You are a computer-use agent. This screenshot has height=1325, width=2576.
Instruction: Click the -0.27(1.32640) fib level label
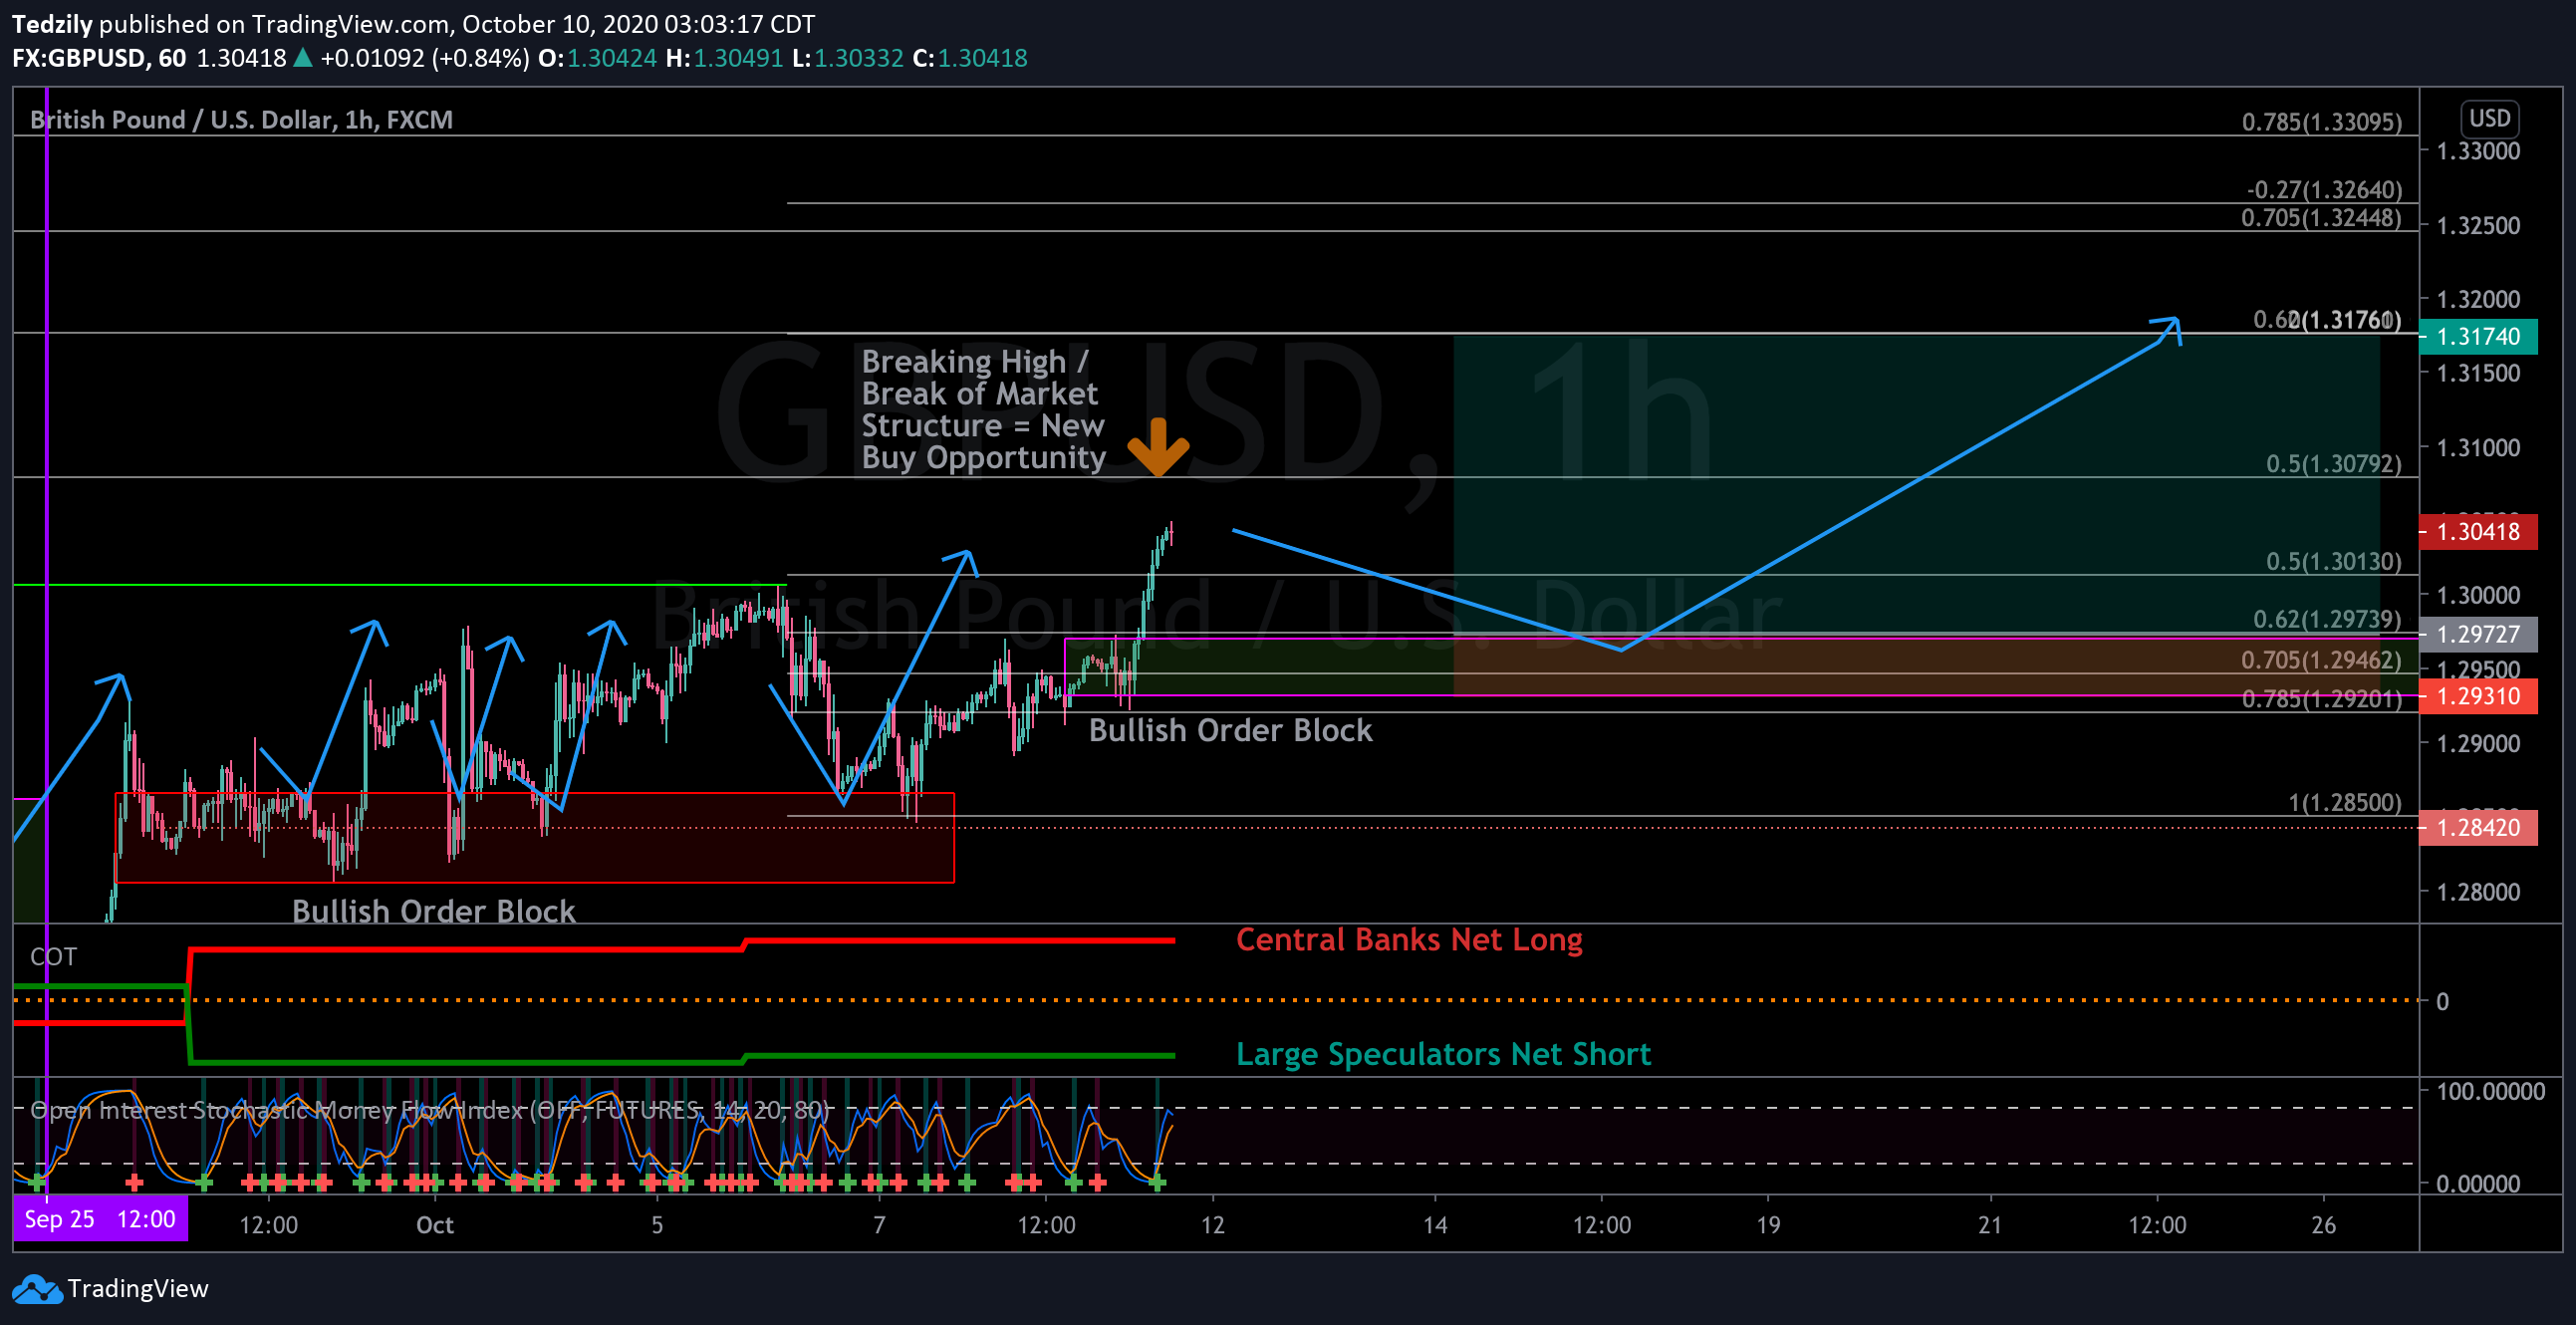click(2324, 190)
